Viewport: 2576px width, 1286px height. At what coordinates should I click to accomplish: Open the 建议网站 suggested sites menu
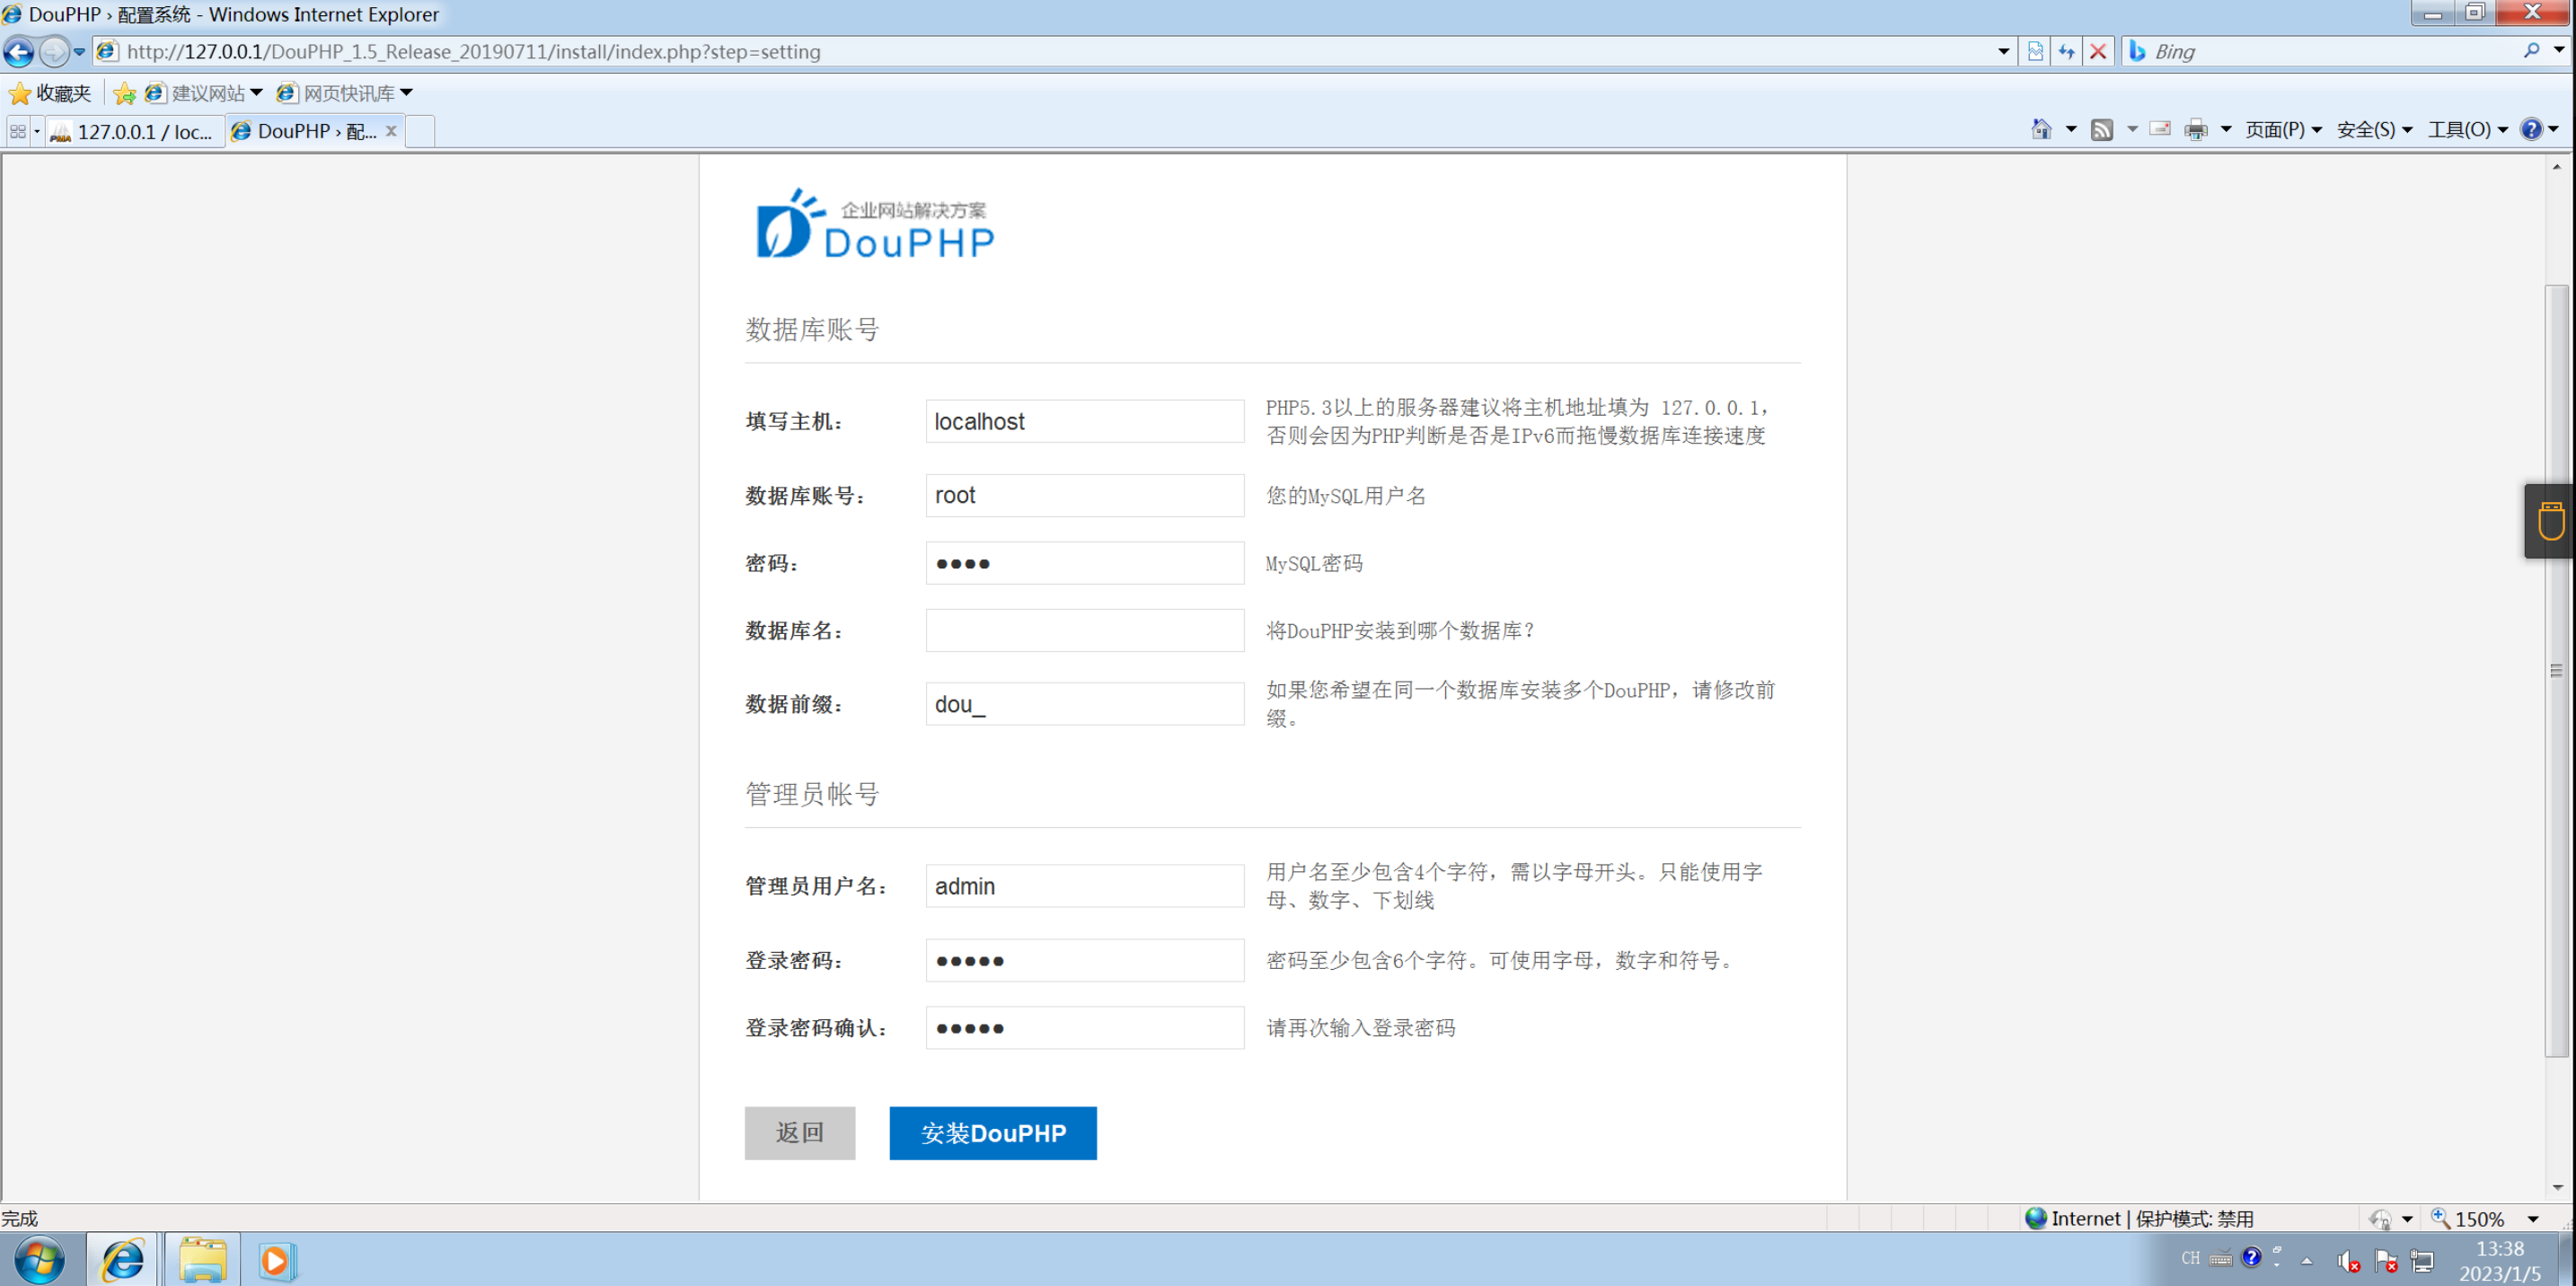click(x=204, y=93)
